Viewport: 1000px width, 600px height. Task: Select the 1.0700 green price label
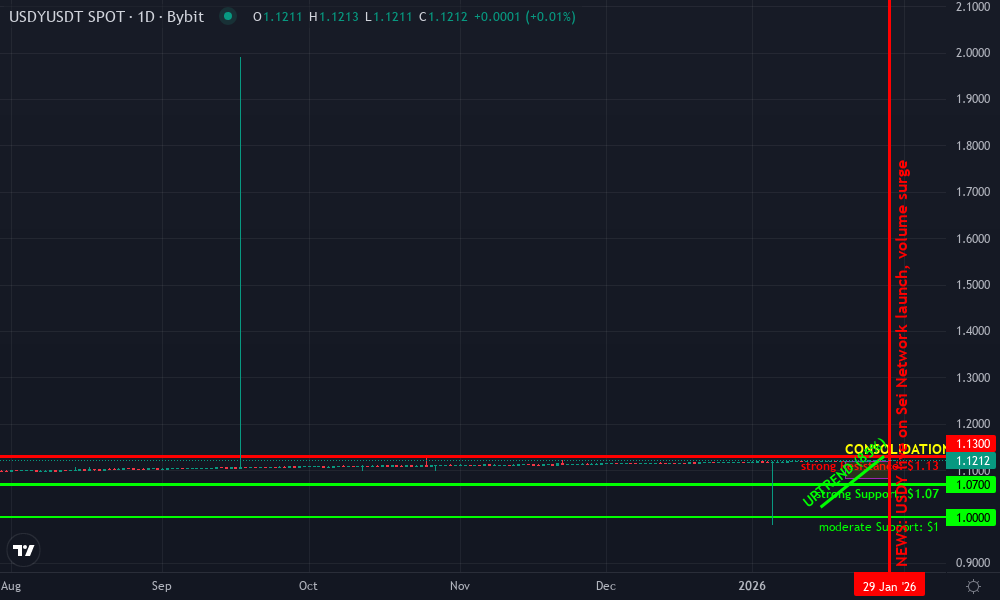[x=971, y=485]
